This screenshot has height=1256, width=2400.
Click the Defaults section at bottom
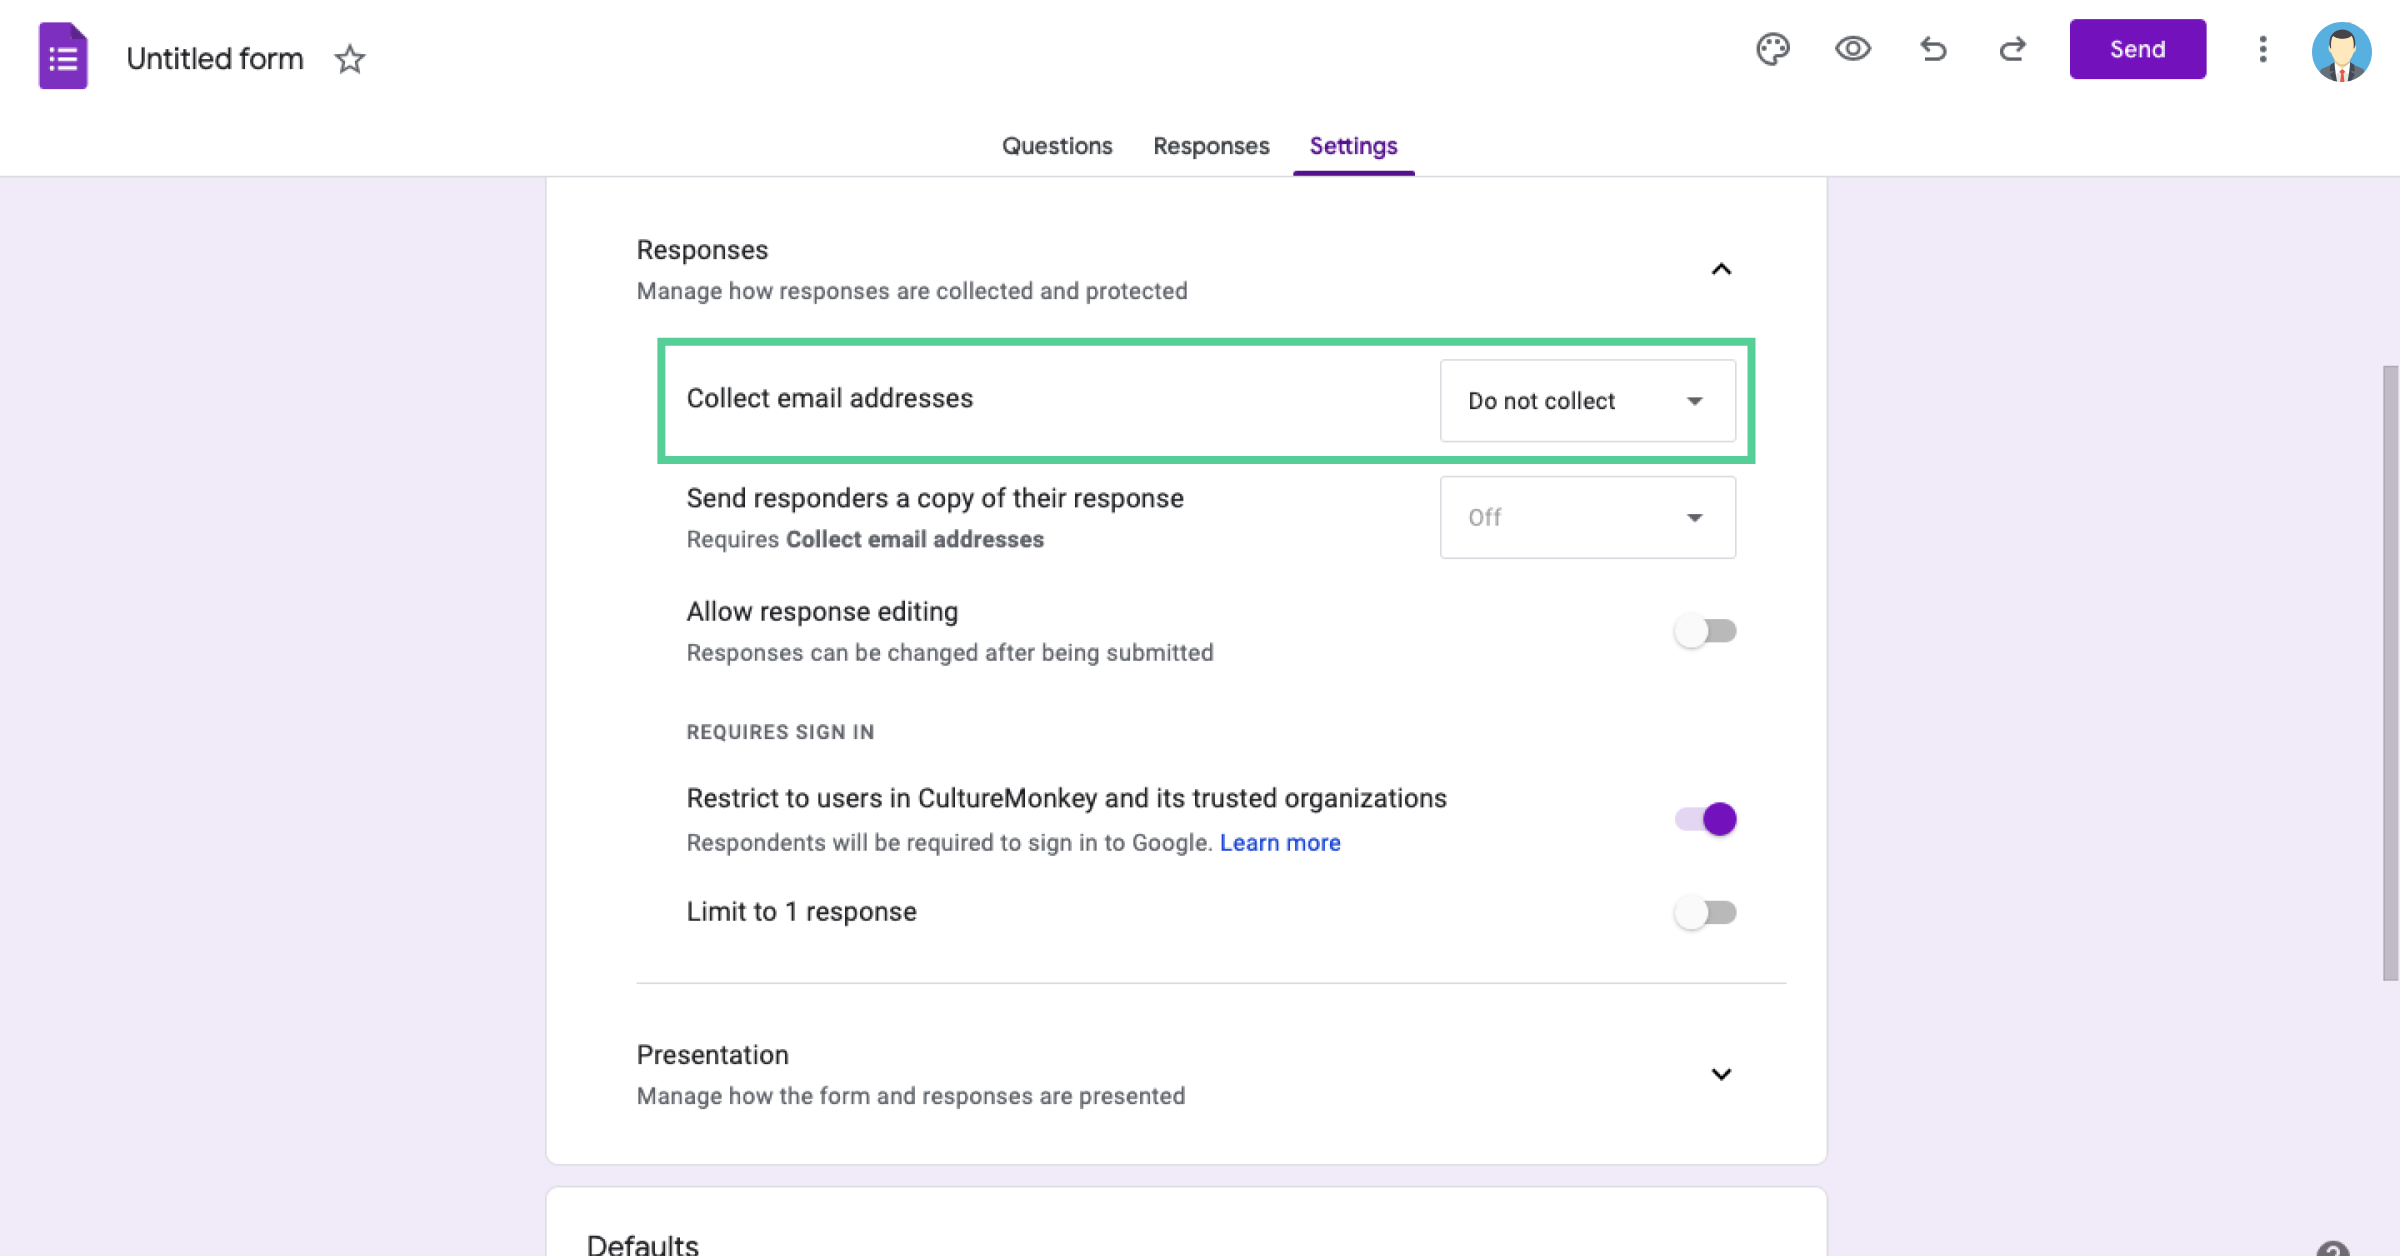(643, 1243)
